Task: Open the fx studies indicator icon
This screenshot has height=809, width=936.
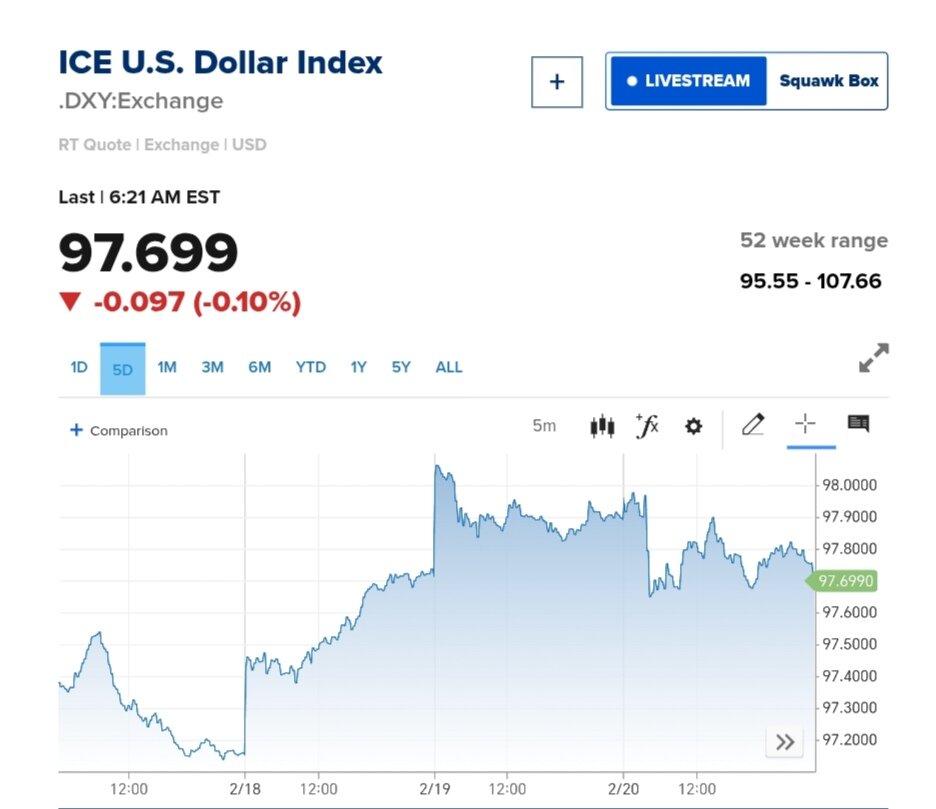Action: point(647,426)
